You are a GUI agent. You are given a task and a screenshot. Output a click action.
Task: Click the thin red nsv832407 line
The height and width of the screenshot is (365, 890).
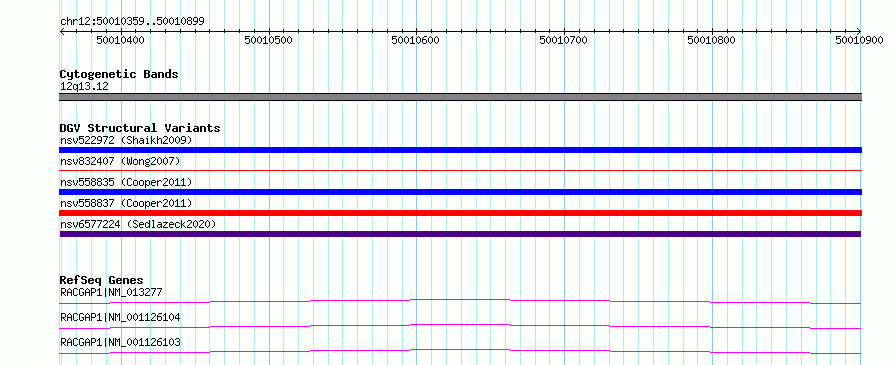click(460, 170)
